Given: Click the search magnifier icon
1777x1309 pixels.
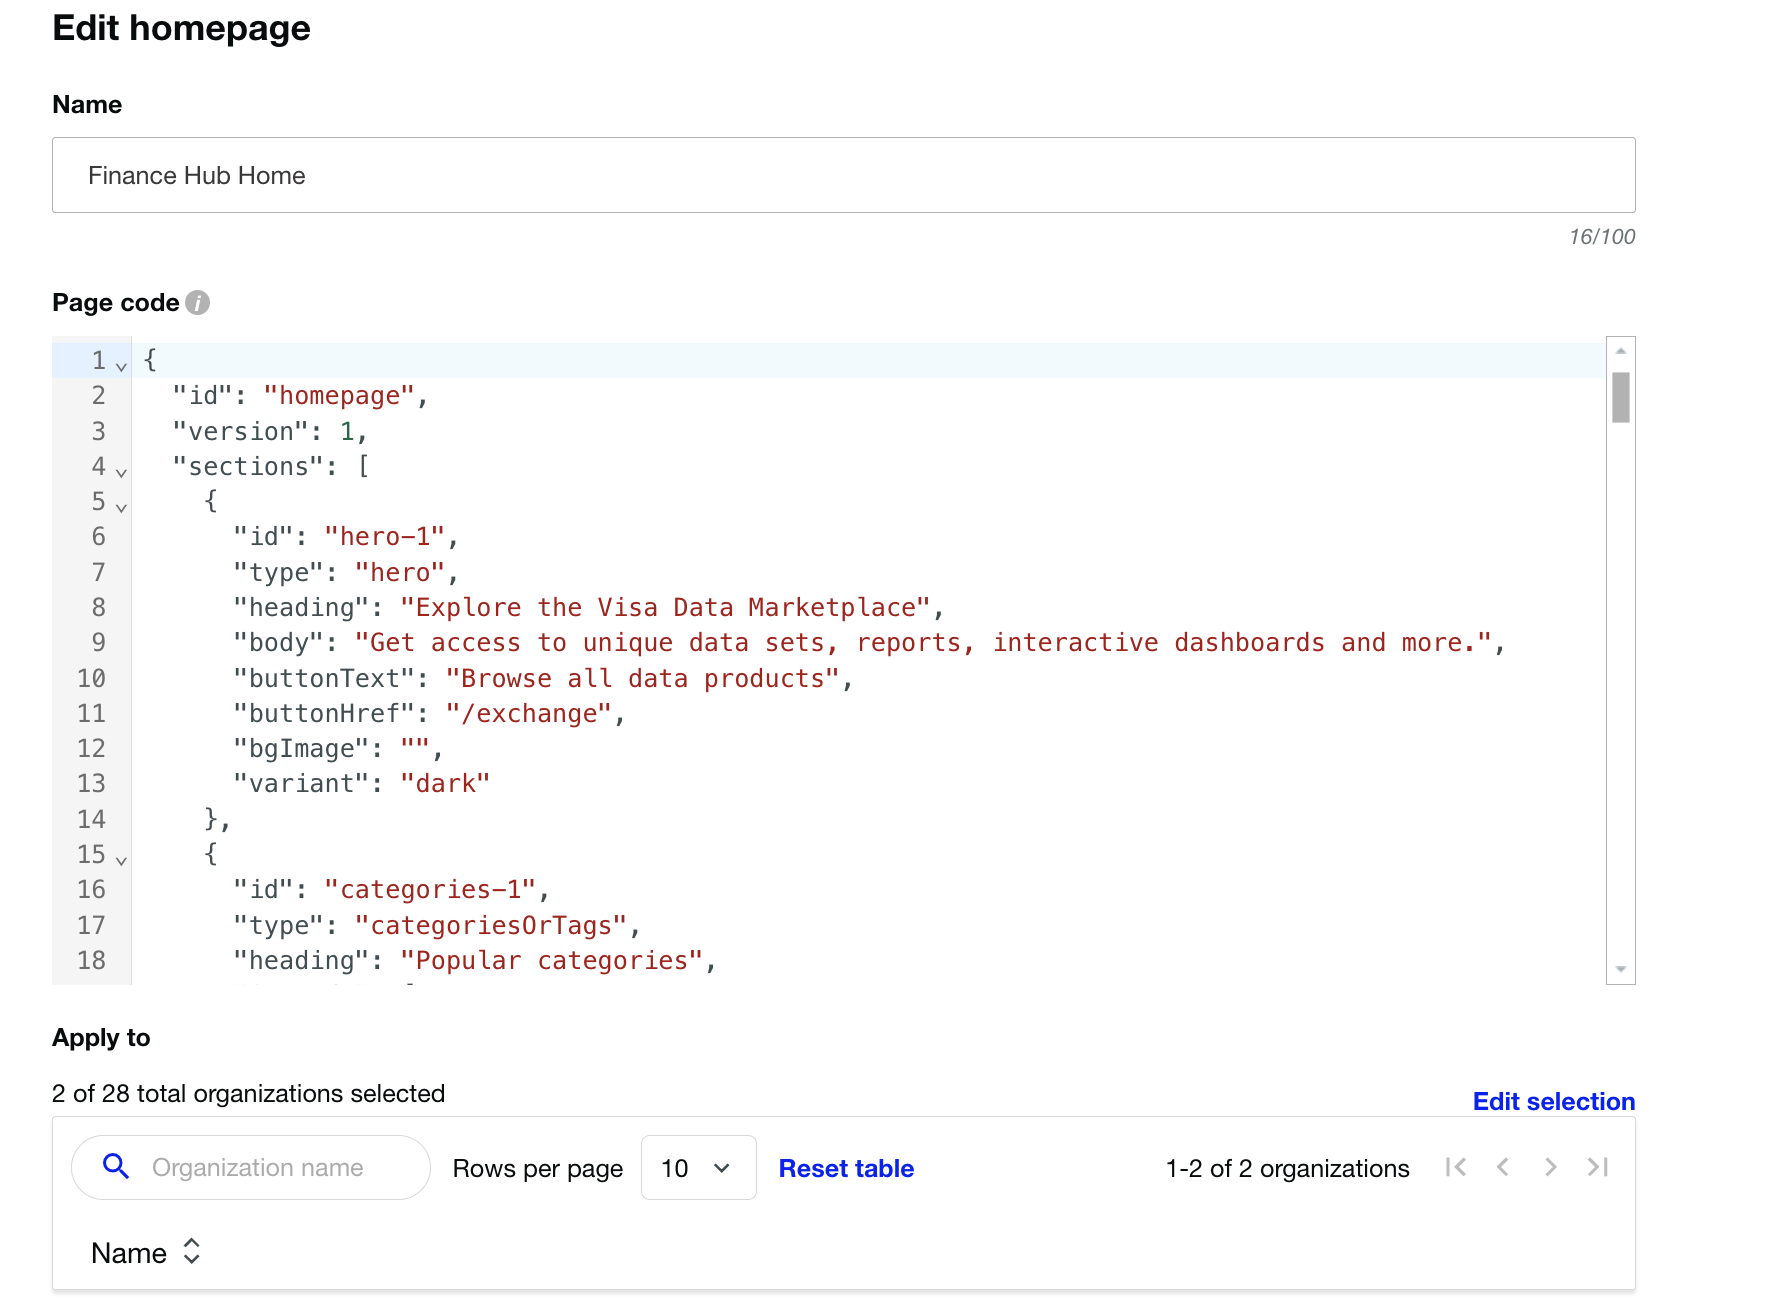Looking at the screenshot, I should click(116, 1166).
